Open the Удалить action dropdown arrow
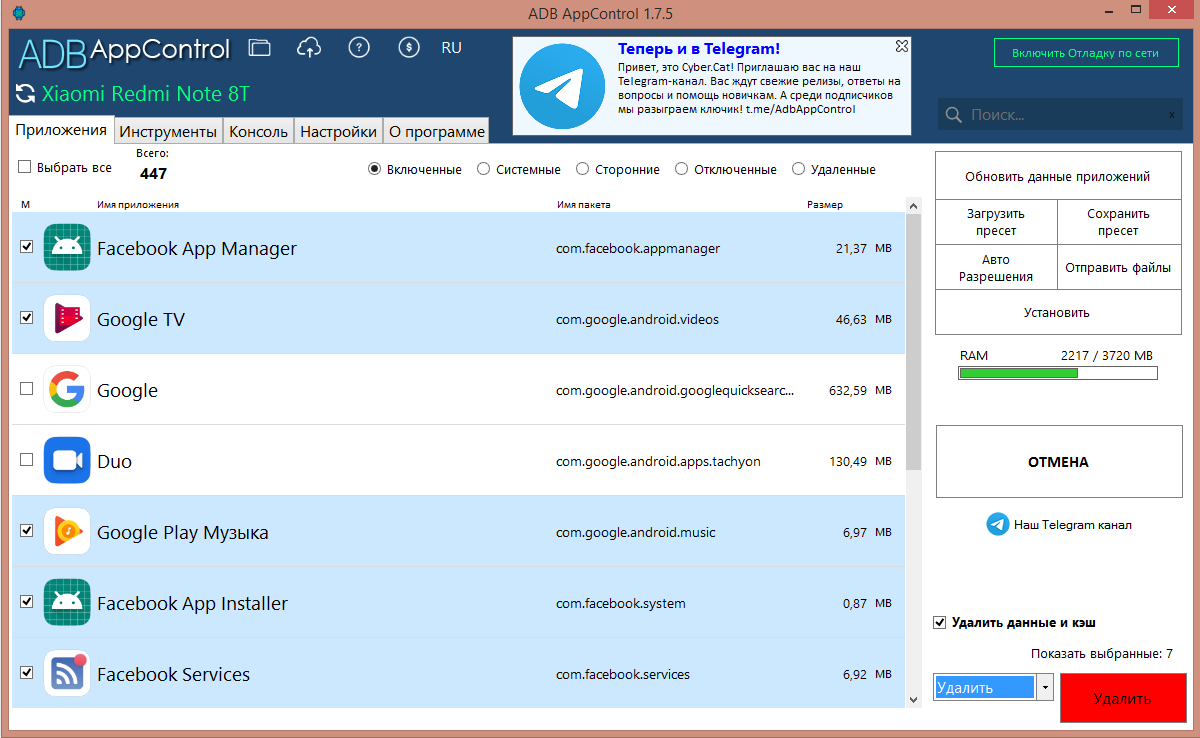The width and height of the screenshot is (1200, 738). coord(1045,687)
